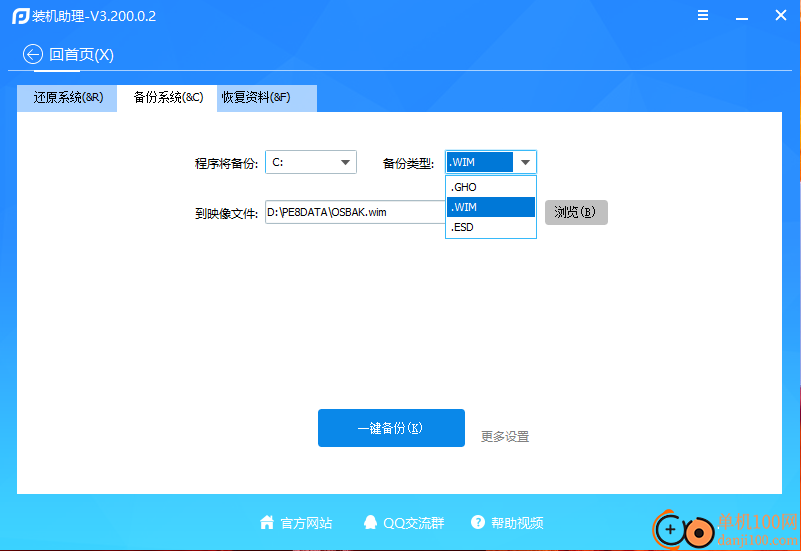Choose .GHO from the backup type list
Viewport: 801px width, 551px height.
pos(491,187)
